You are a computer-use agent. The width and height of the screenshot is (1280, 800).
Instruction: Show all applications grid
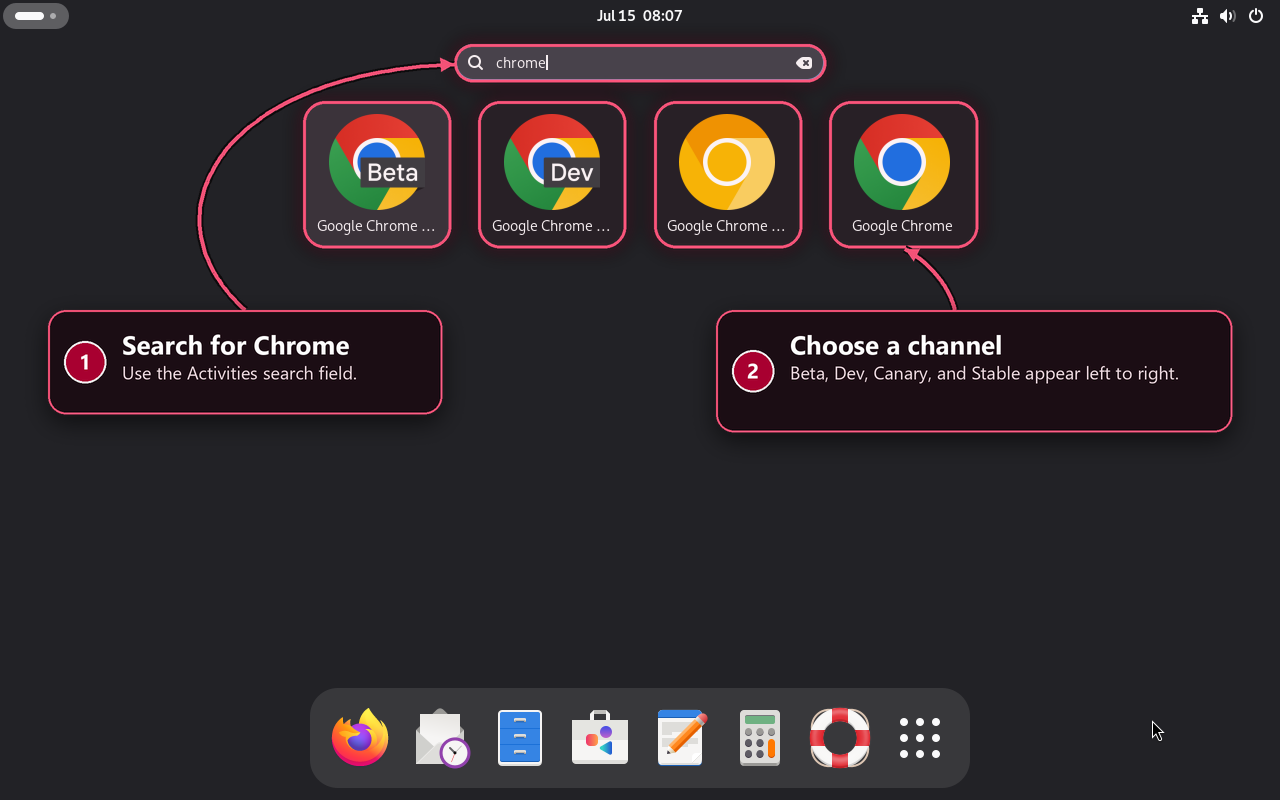[x=920, y=738]
